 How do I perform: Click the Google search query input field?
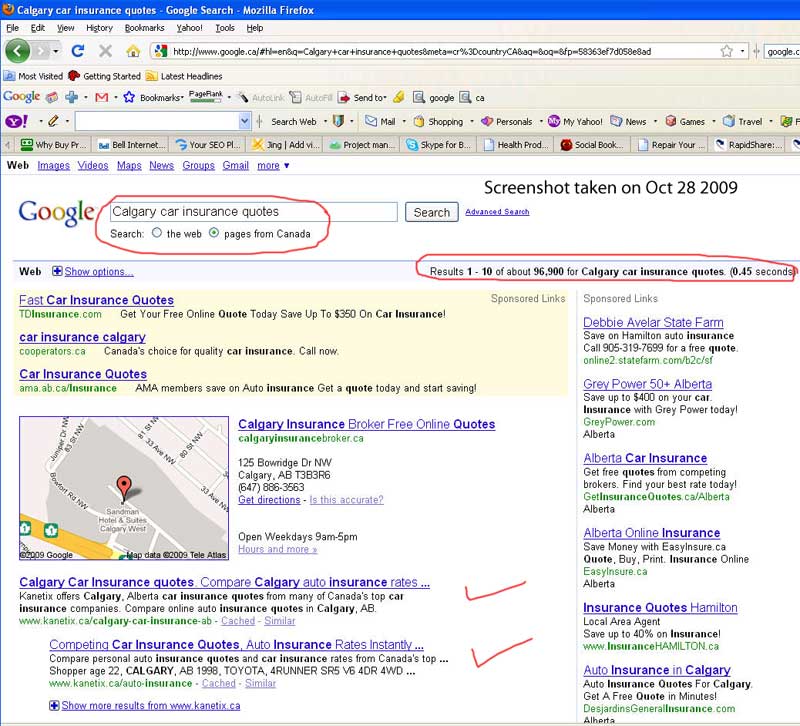point(254,212)
